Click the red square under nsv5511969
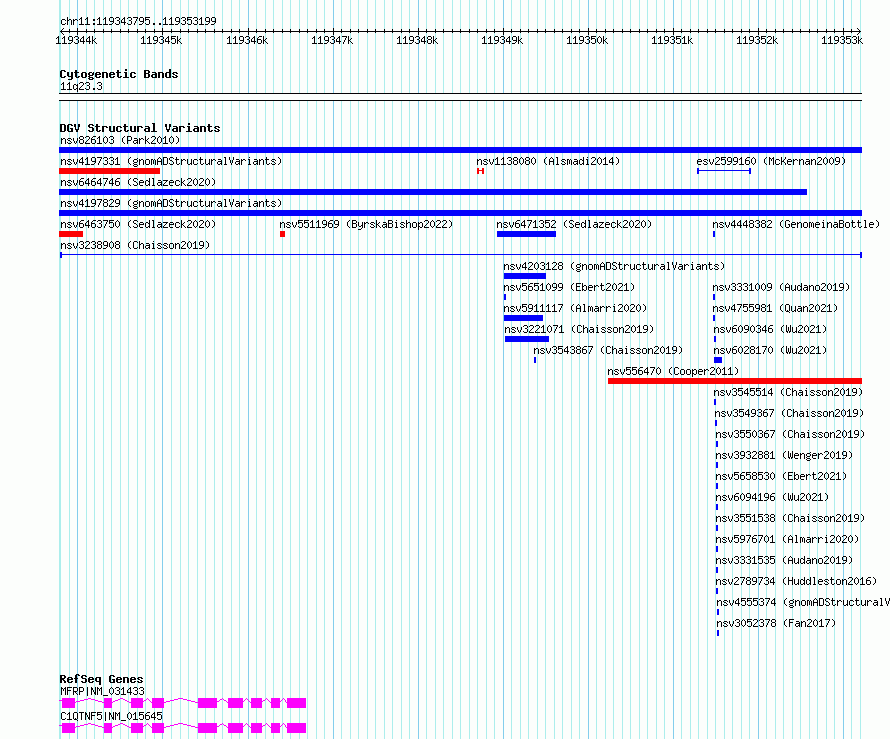Viewport: 890px width, 739px height. tap(283, 234)
